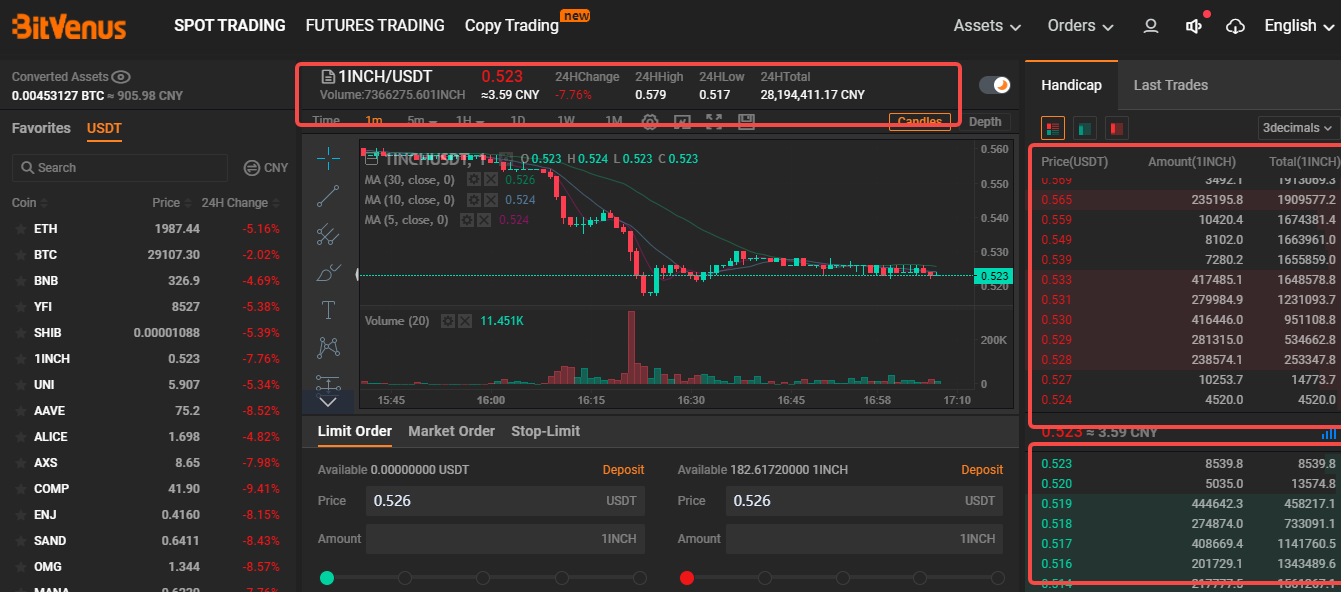This screenshot has width=1341, height=592.
Task: Set chart interval to 1D
Action: click(518, 122)
